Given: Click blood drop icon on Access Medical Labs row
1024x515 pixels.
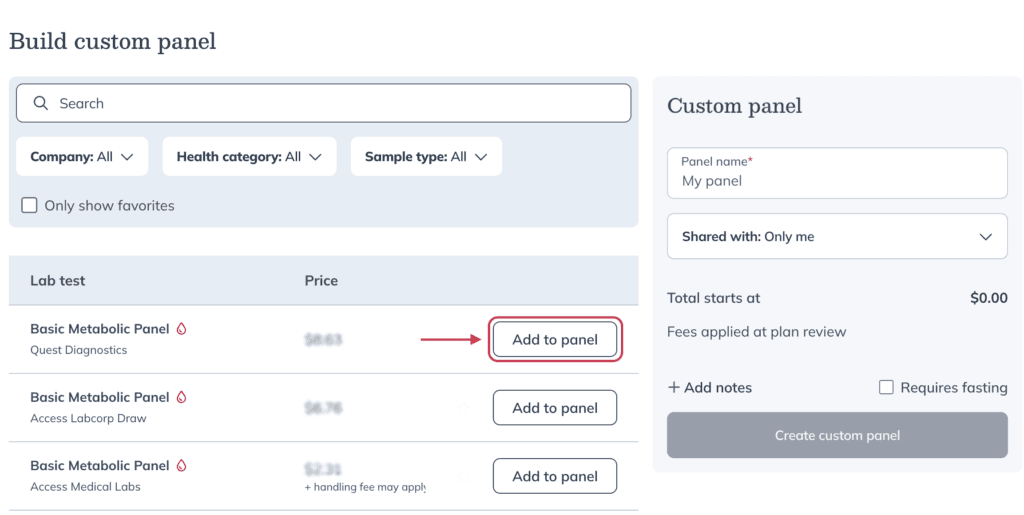Looking at the screenshot, I should point(182,465).
